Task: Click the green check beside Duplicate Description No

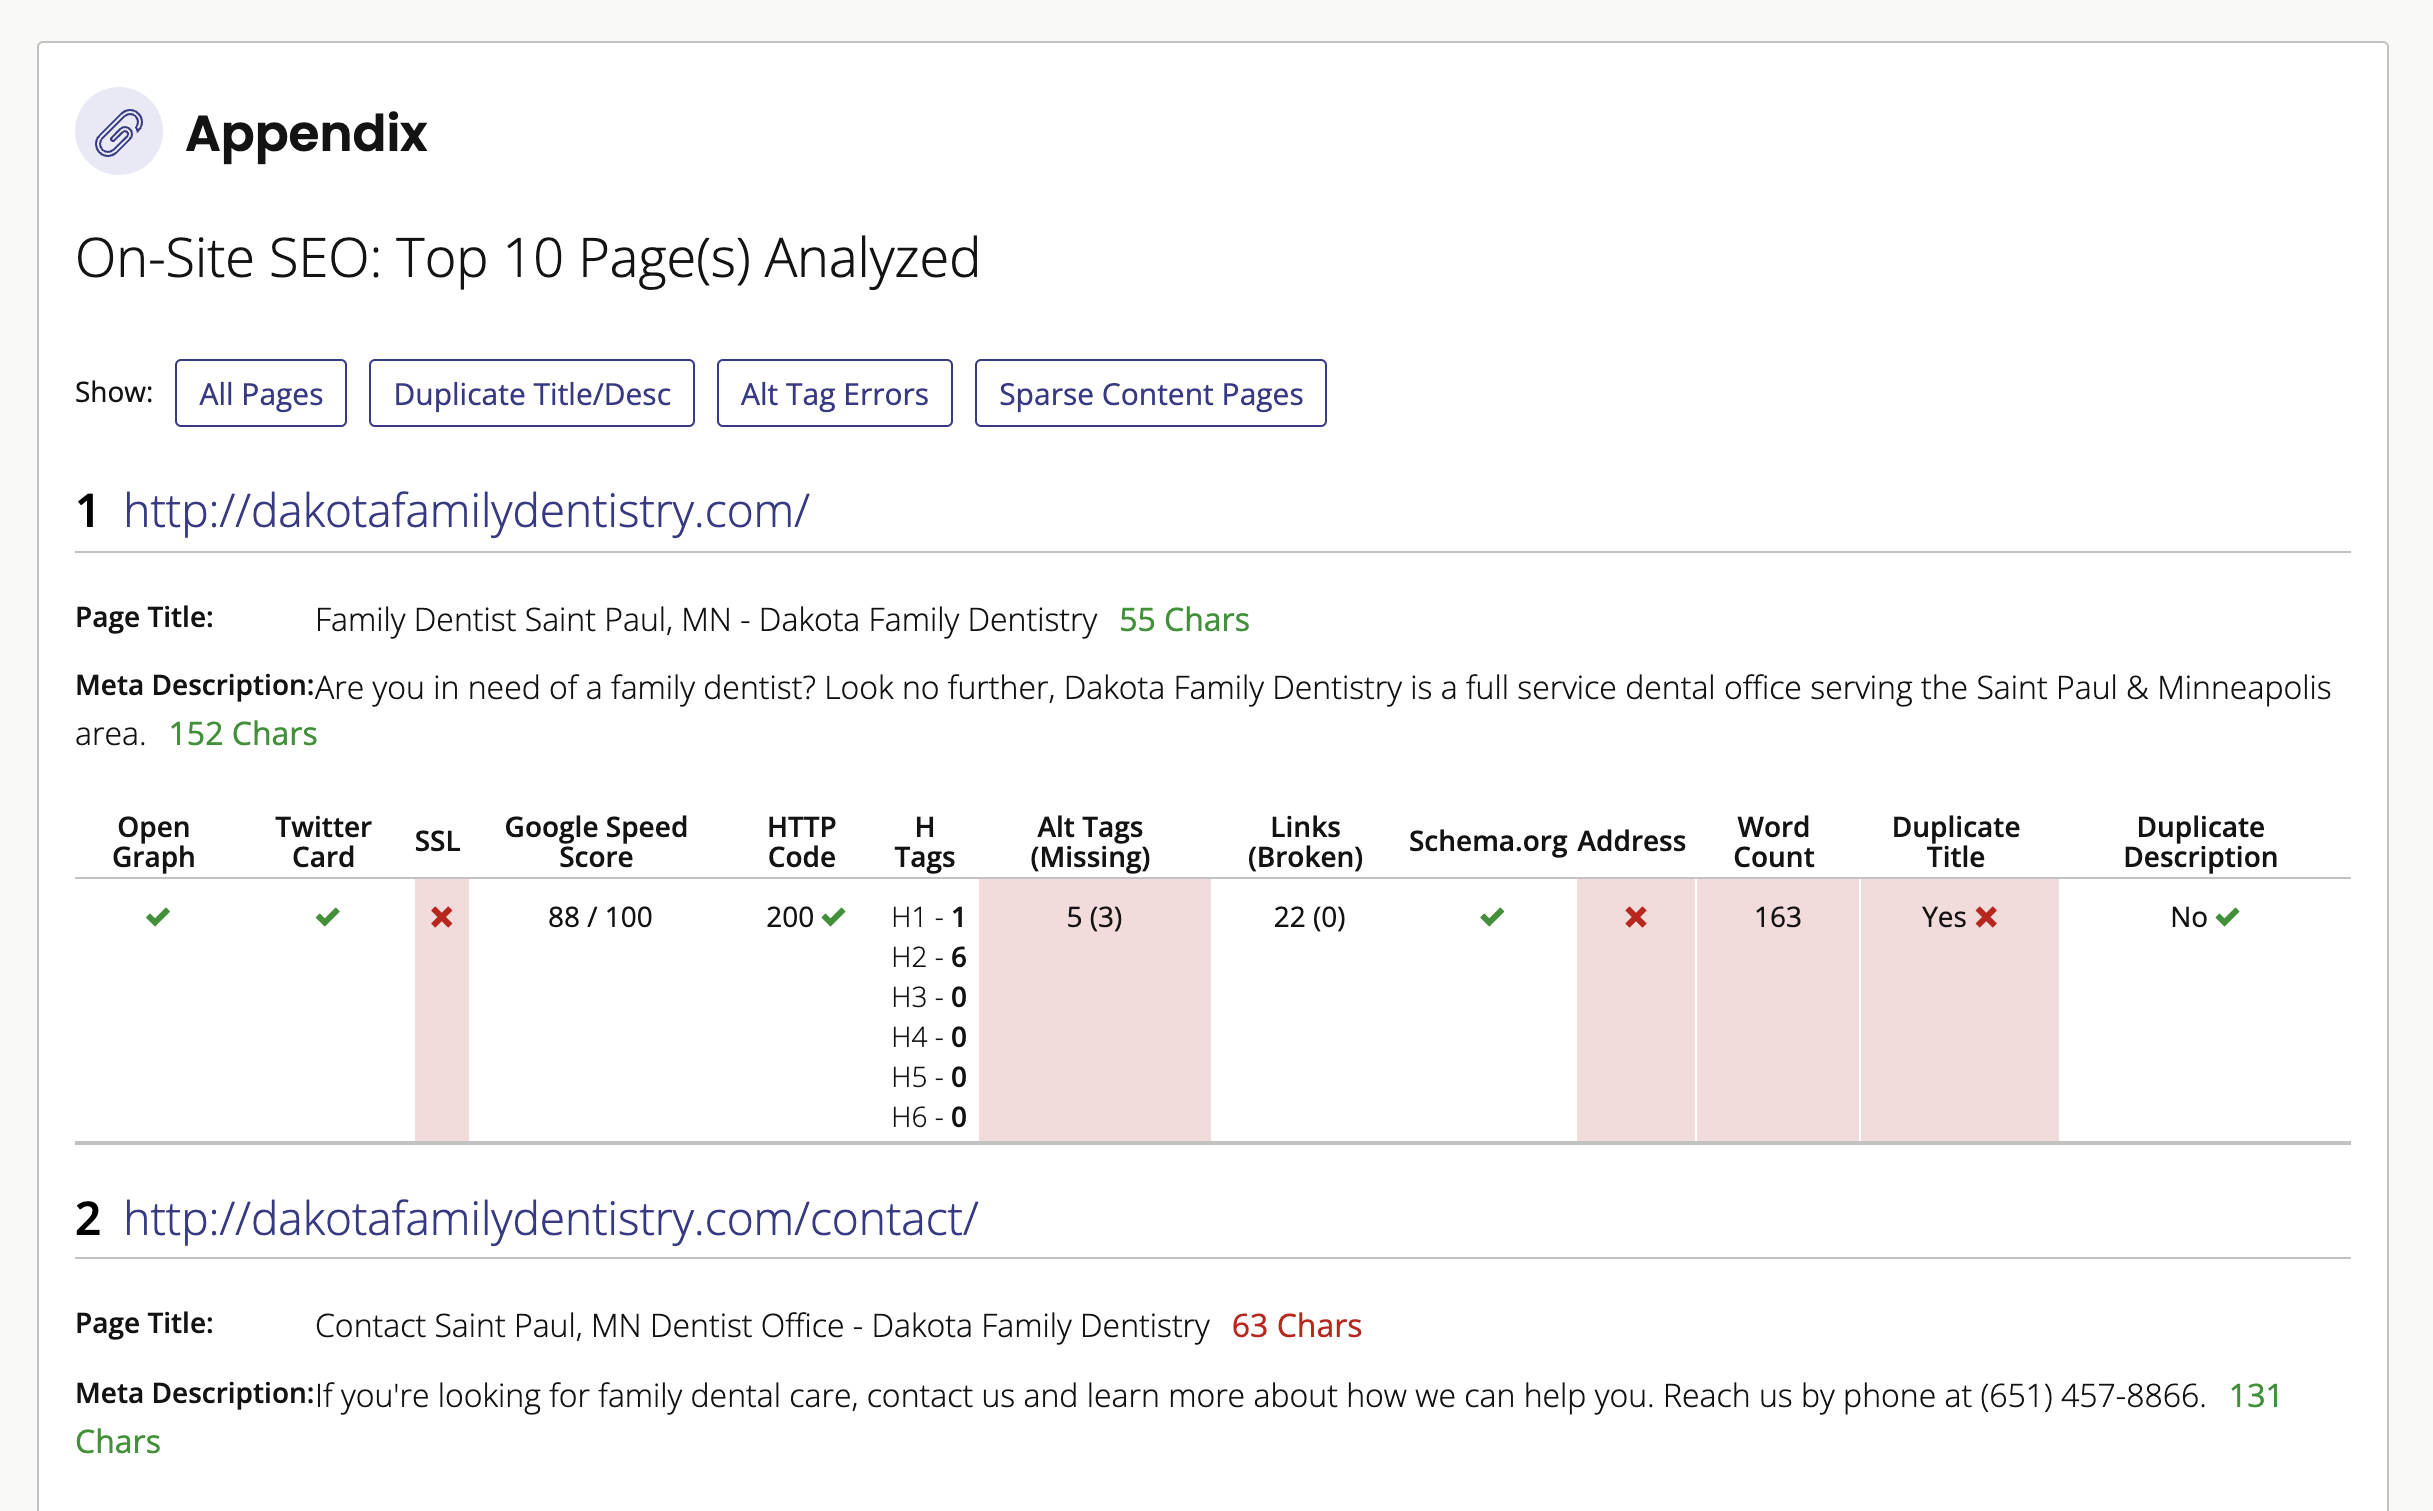Action: tap(2227, 916)
